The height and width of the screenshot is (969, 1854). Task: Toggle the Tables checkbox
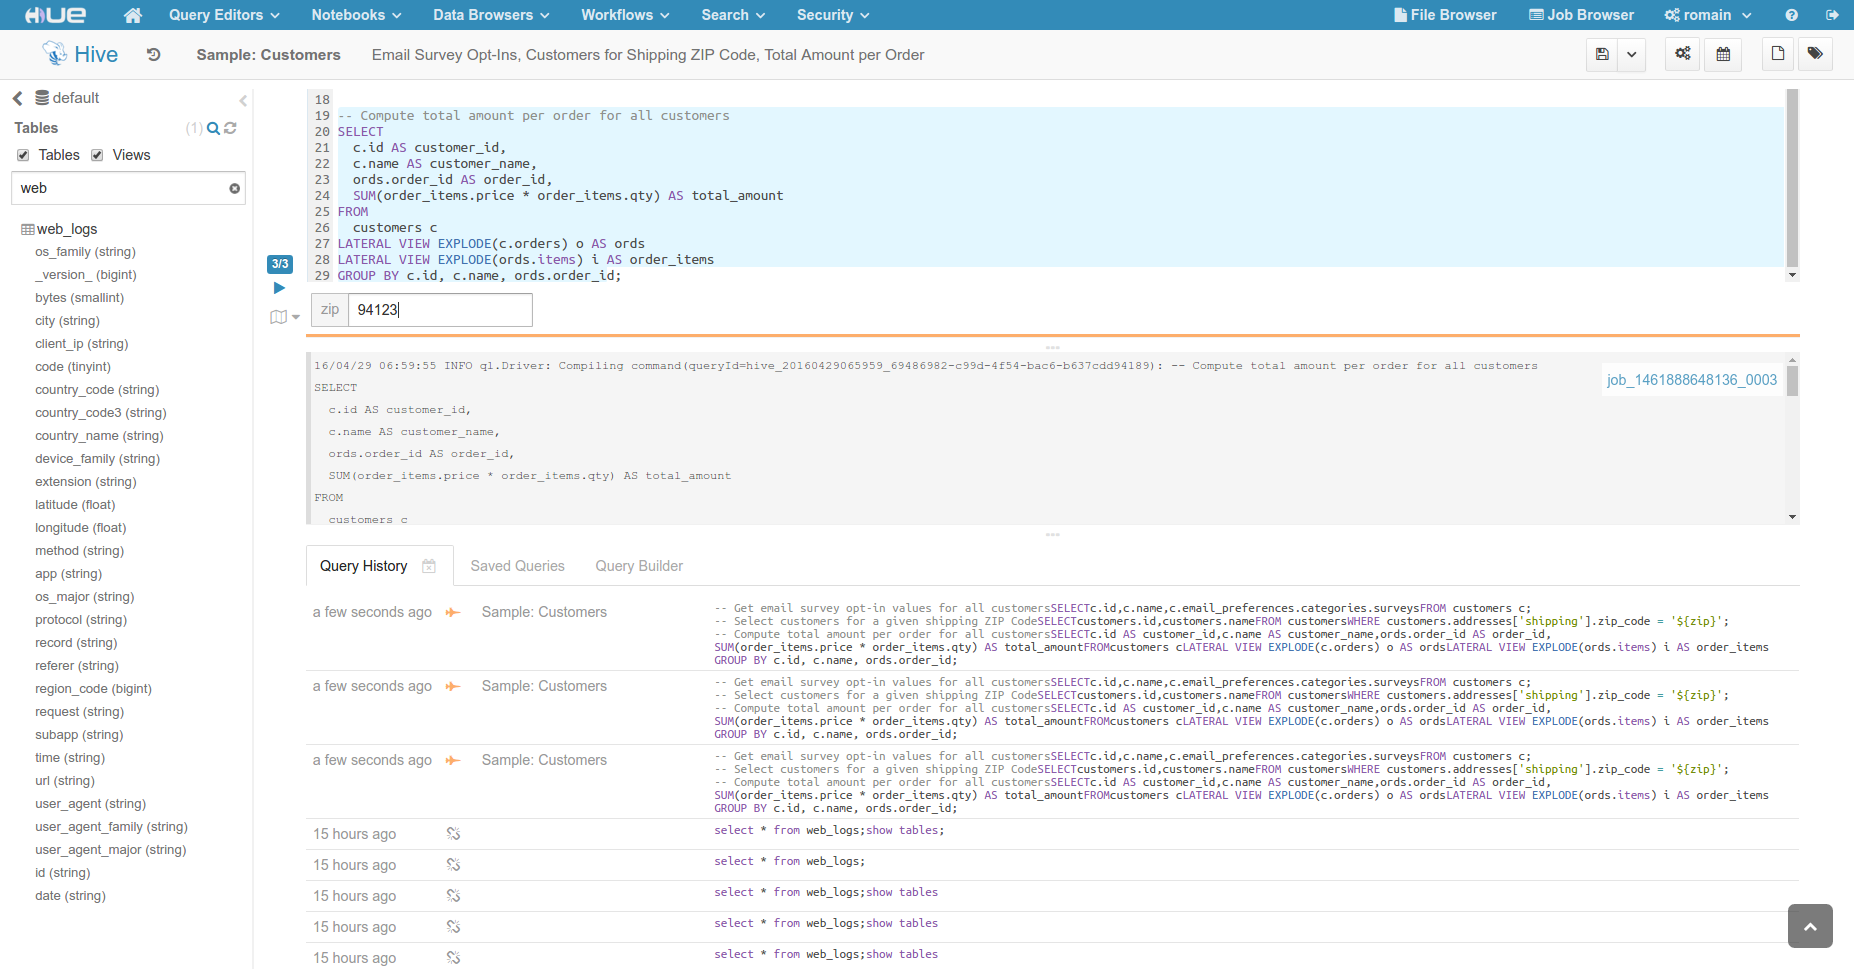point(23,155)
